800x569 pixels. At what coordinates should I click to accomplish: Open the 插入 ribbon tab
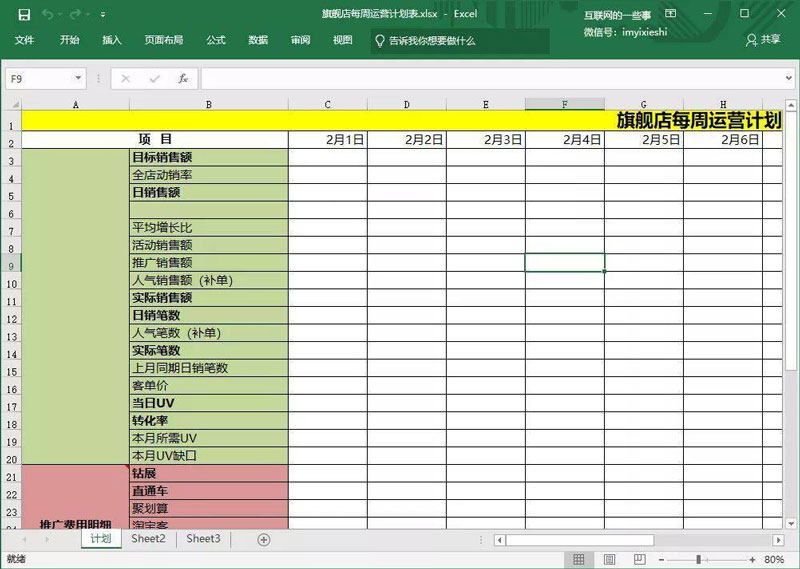(x=112, y=40)
